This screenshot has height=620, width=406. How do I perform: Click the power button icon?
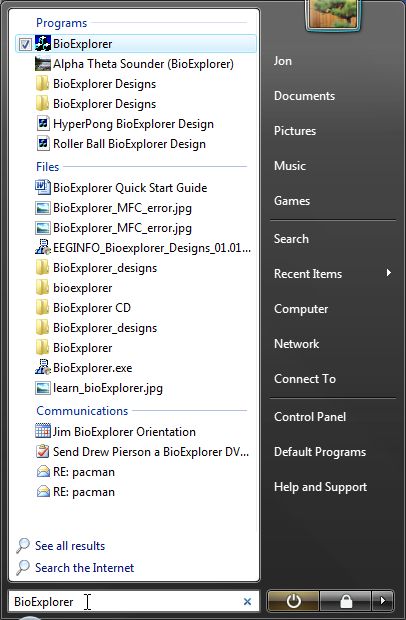[x=293, y=601]
